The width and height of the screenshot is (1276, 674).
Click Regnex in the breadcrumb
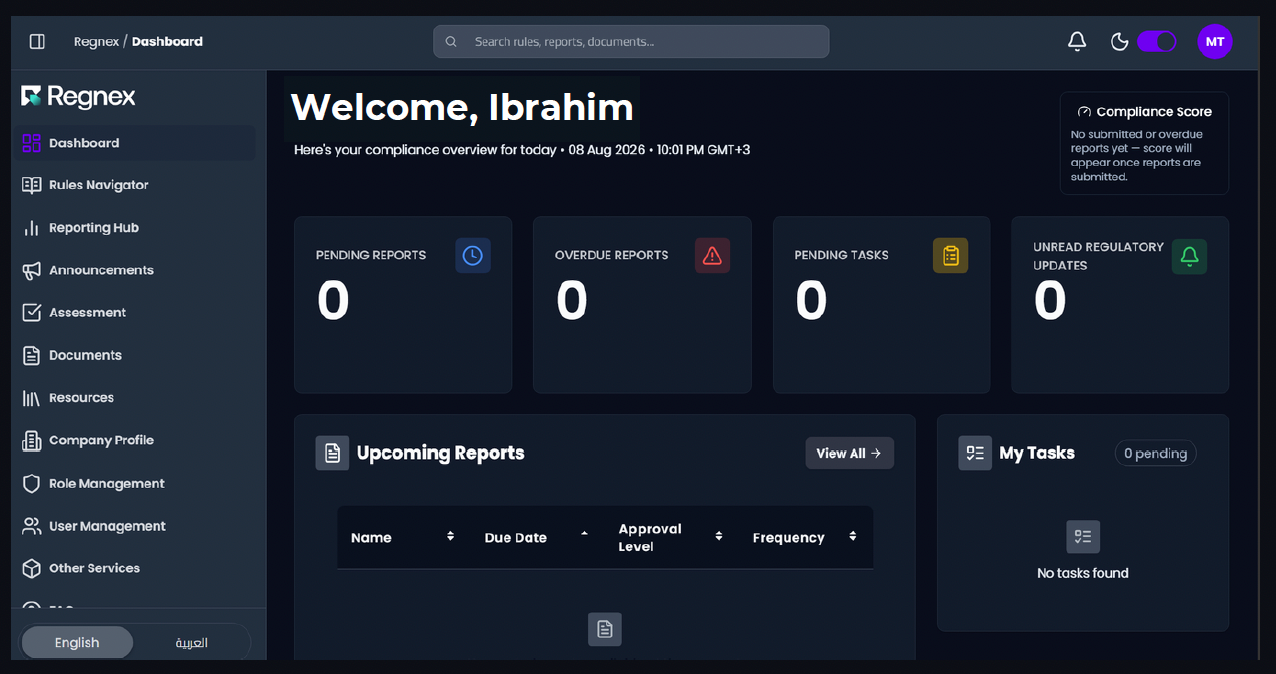95,41
